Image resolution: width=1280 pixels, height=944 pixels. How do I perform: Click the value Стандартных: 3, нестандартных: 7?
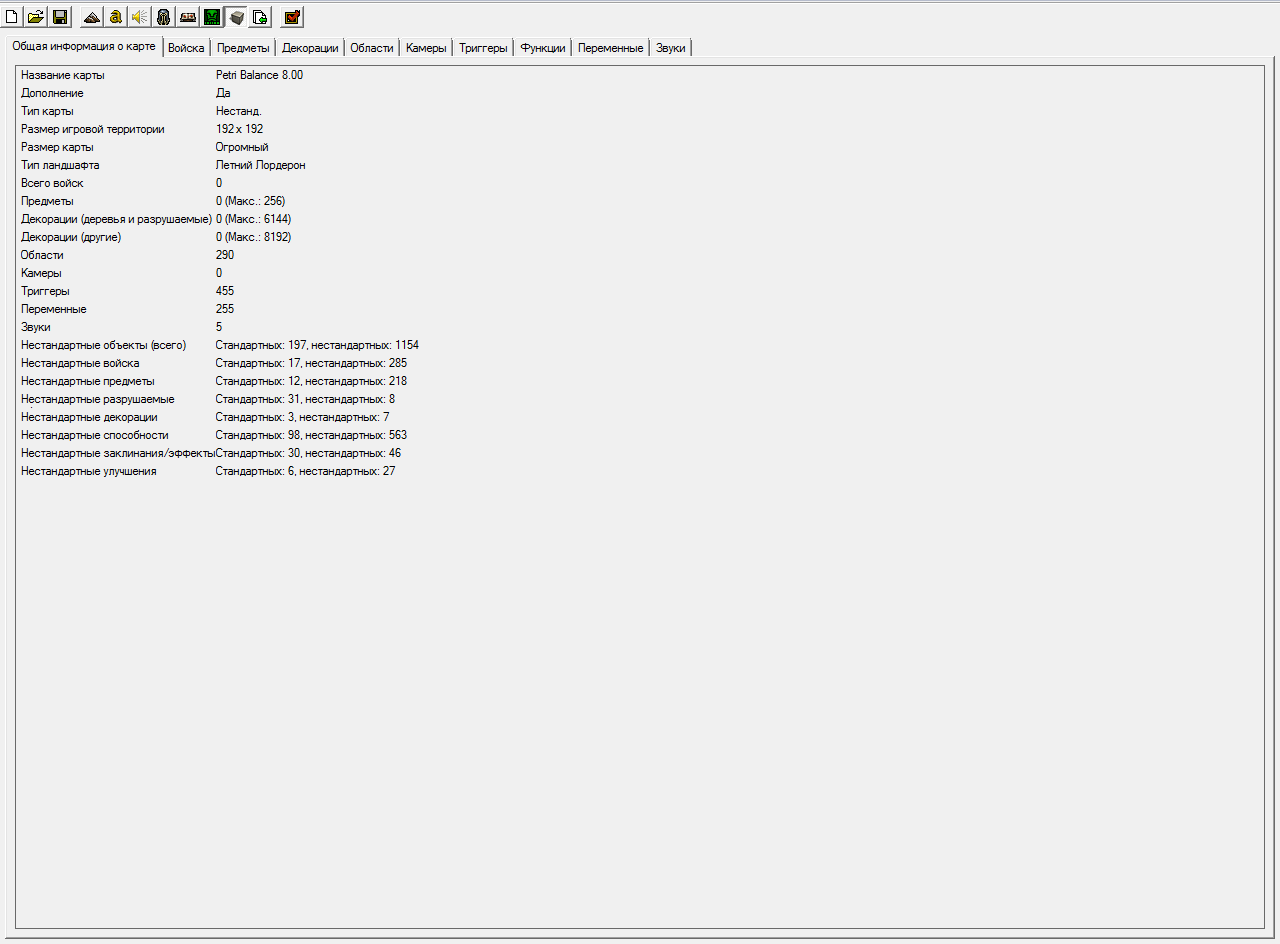[x=302, y=417]
